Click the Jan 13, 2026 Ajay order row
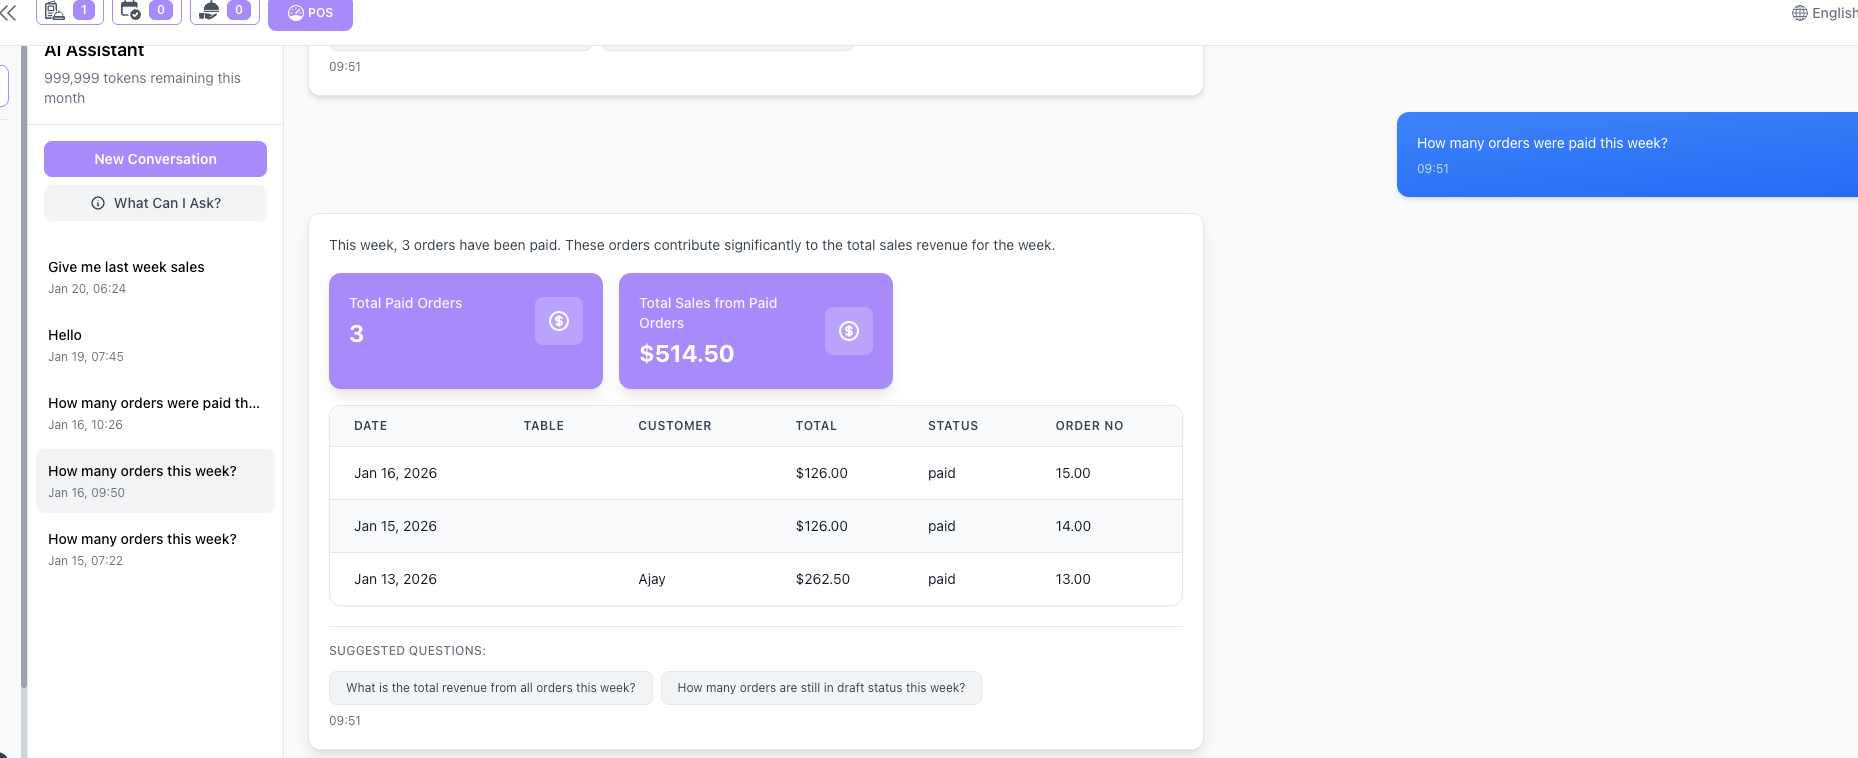The image size is (1858, 758). (755, 579)
